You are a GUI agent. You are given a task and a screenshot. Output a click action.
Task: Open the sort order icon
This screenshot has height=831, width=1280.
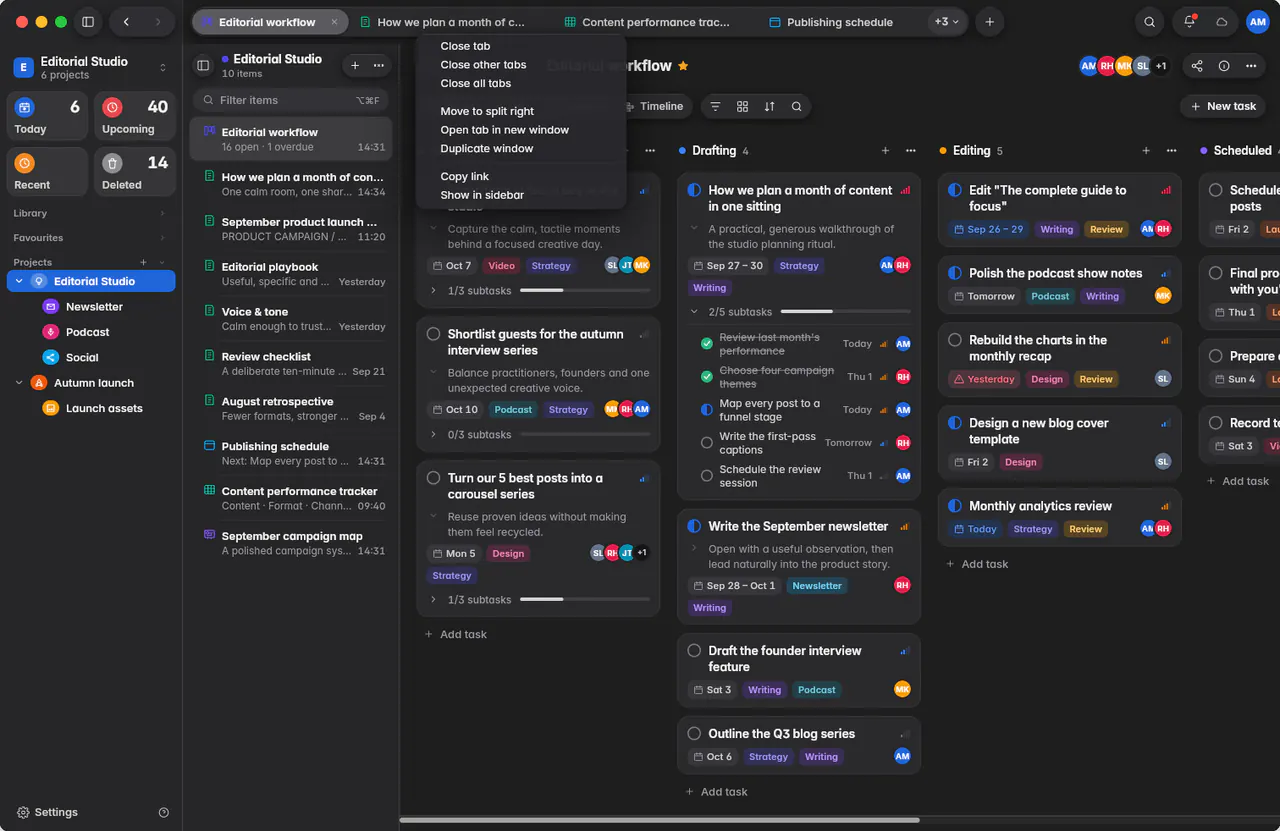tap(769, 106)
